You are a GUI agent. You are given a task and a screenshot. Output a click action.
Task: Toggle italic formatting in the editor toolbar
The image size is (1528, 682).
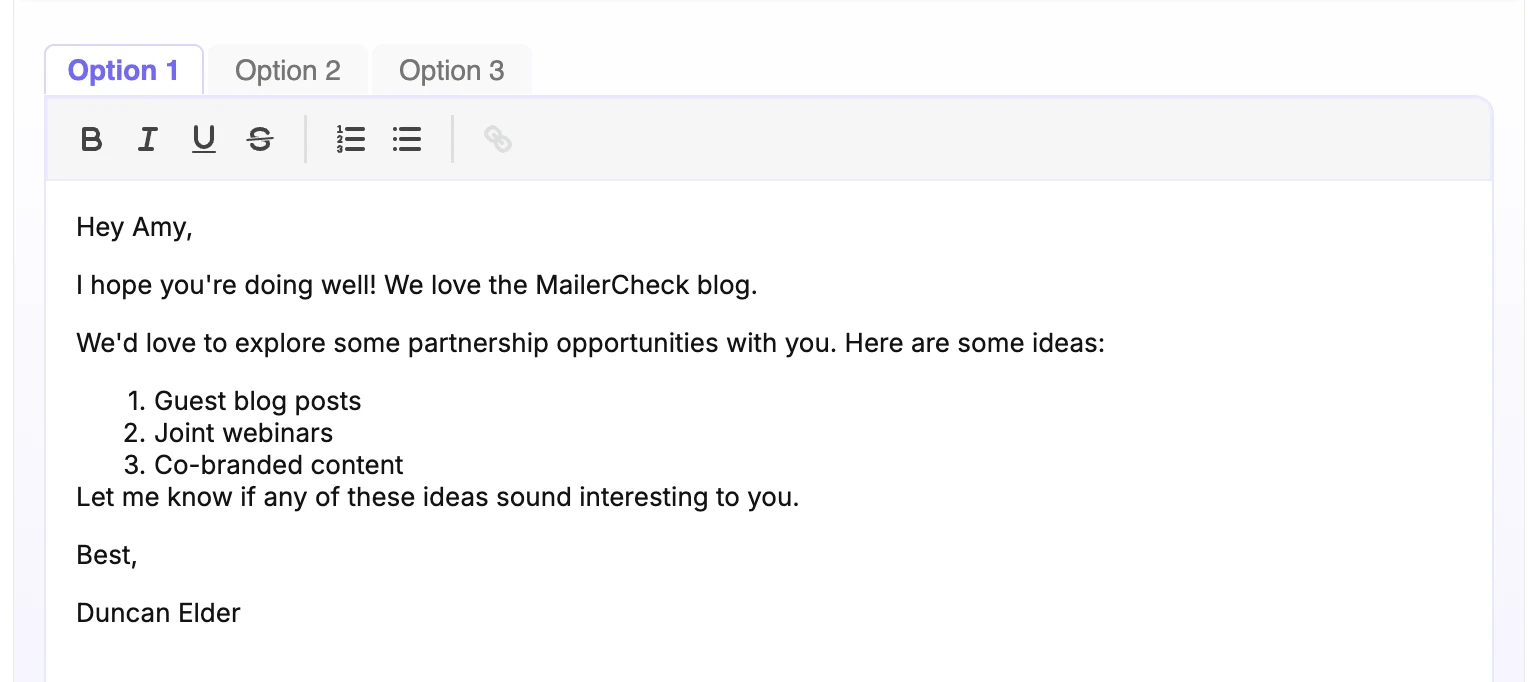tap(148, 139)
